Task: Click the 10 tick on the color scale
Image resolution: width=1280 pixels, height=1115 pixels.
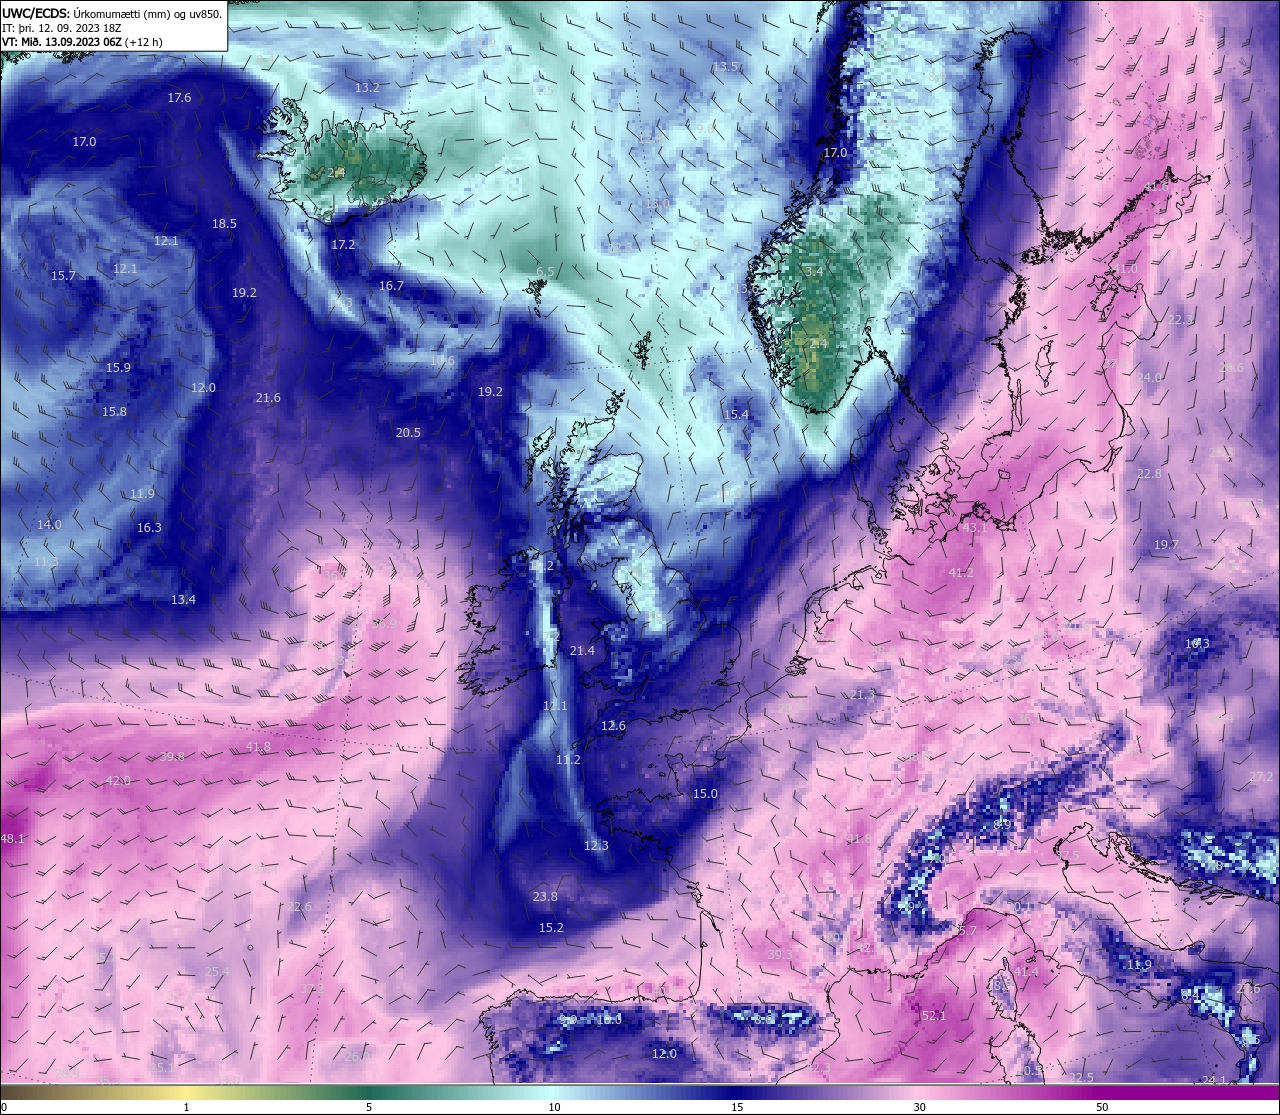Action: [x=554, y=1107]
